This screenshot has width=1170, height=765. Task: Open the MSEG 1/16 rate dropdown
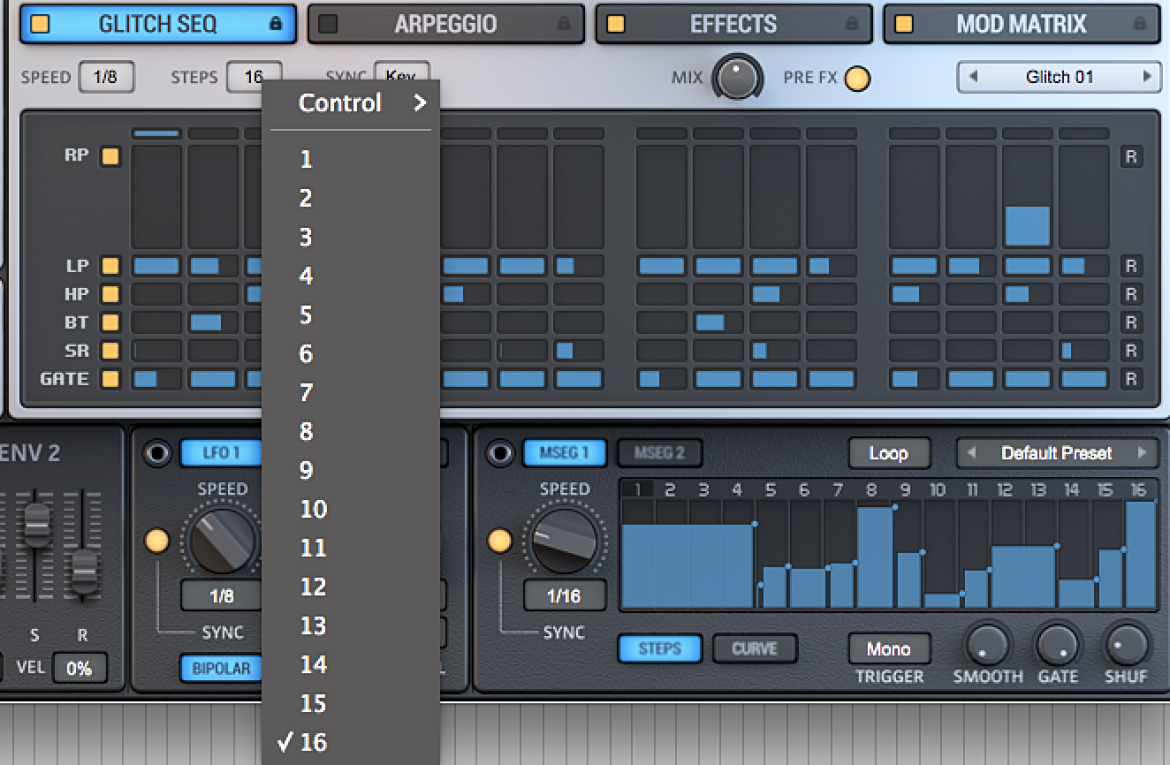pyautogui.click(x=565, y=596)
